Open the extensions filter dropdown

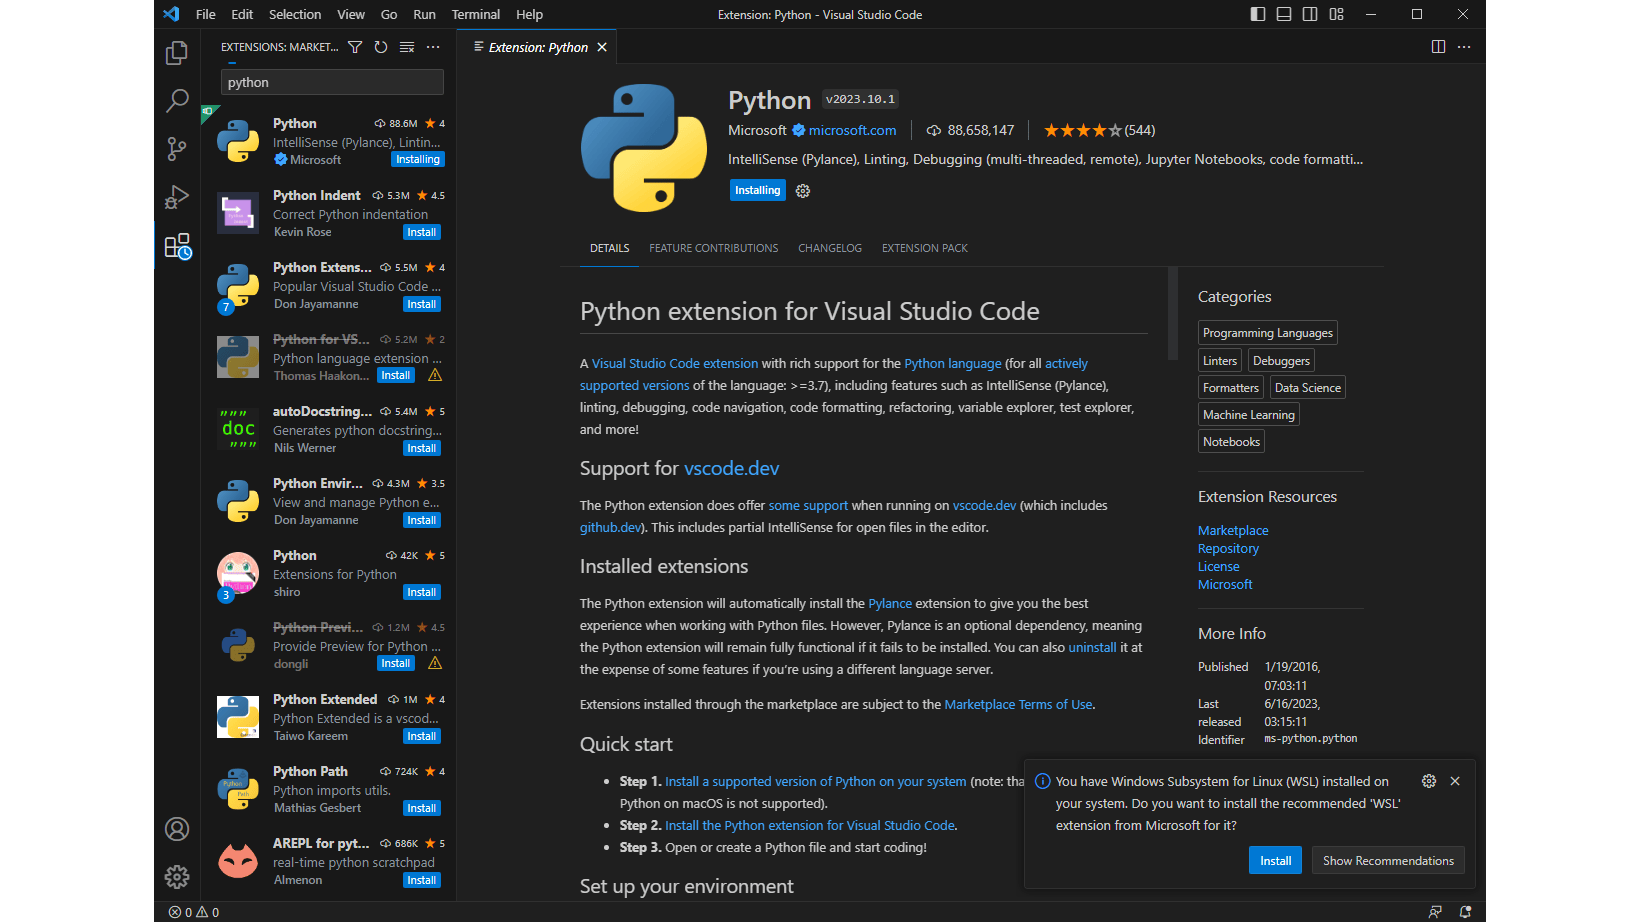355,46
